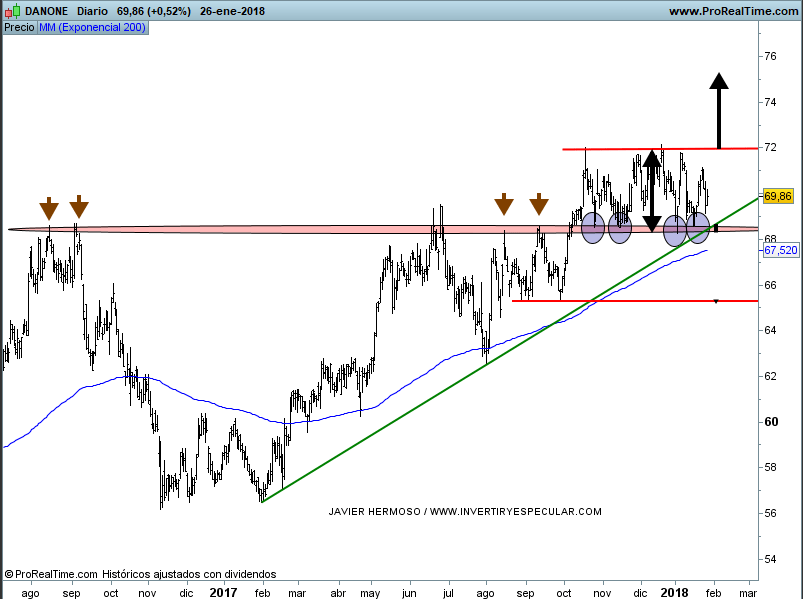The width and height of the screenshot is (803, 599).
Task: Click the blue 67,520 moving average tag
Action: click(x=780, y=250)
